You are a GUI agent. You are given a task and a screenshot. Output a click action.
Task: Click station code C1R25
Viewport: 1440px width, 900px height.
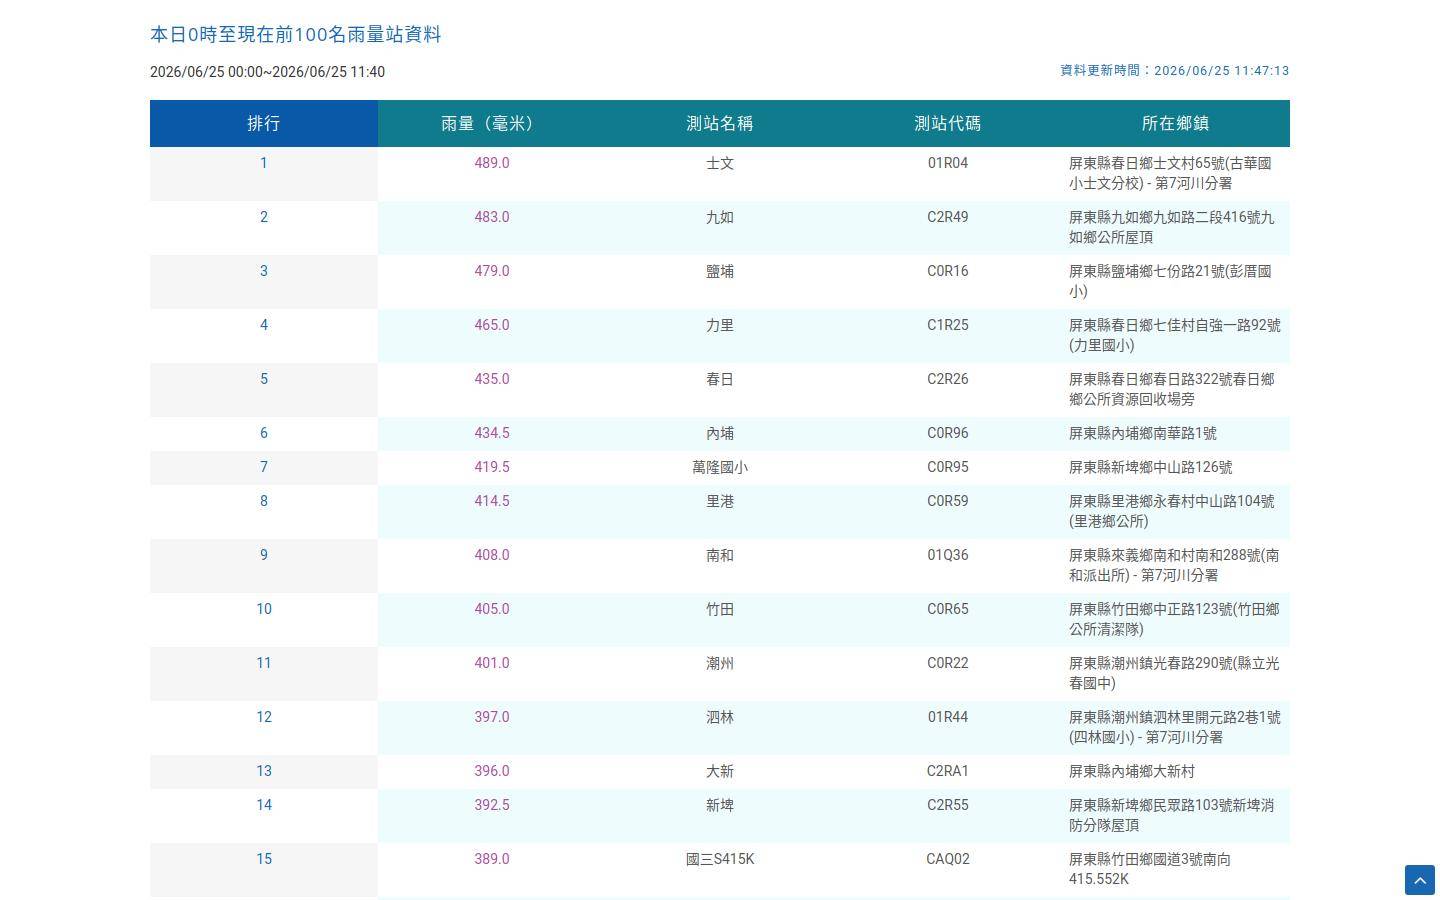click(948, 325)
